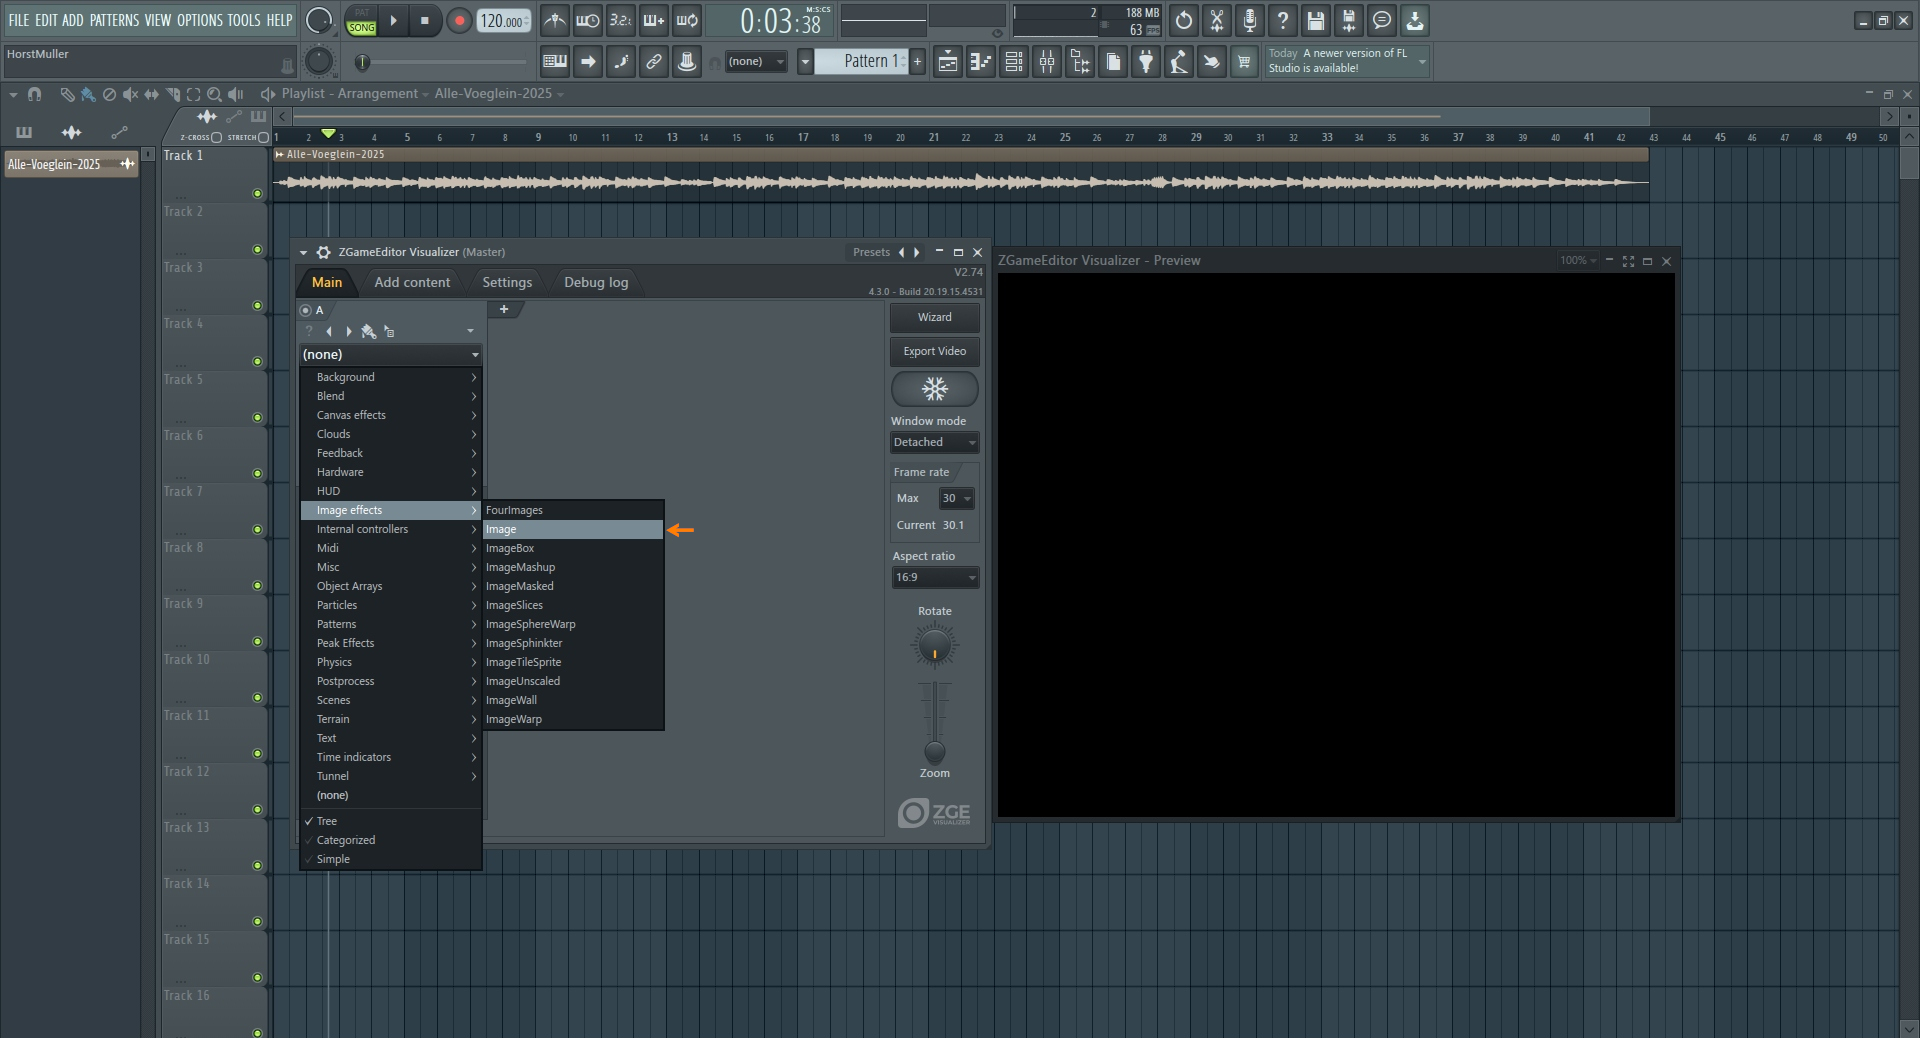Image resolution: width=1920 pixels, height=1038 pixels.
Task: Choose ImageSphereWarp from the submenu
Action: [x=573, y=624]
